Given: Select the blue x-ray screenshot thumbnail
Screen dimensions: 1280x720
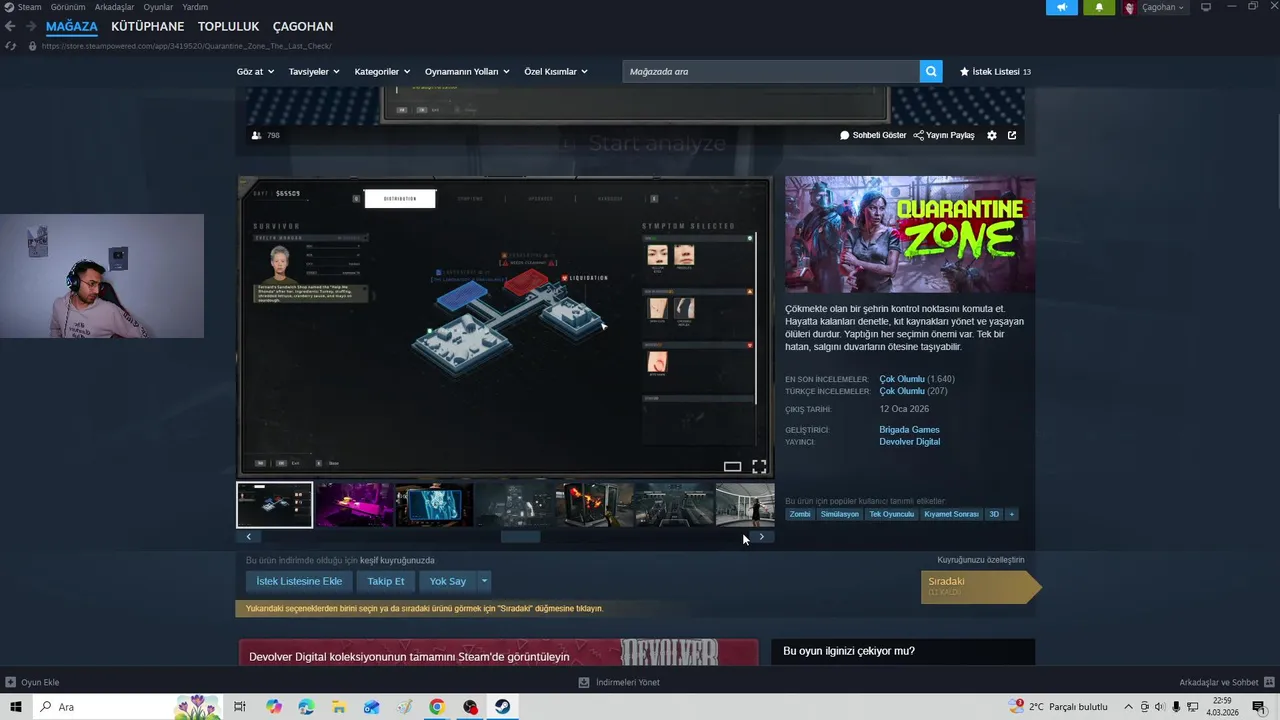Looking at the screenshot, I should (x=434, y=505).
